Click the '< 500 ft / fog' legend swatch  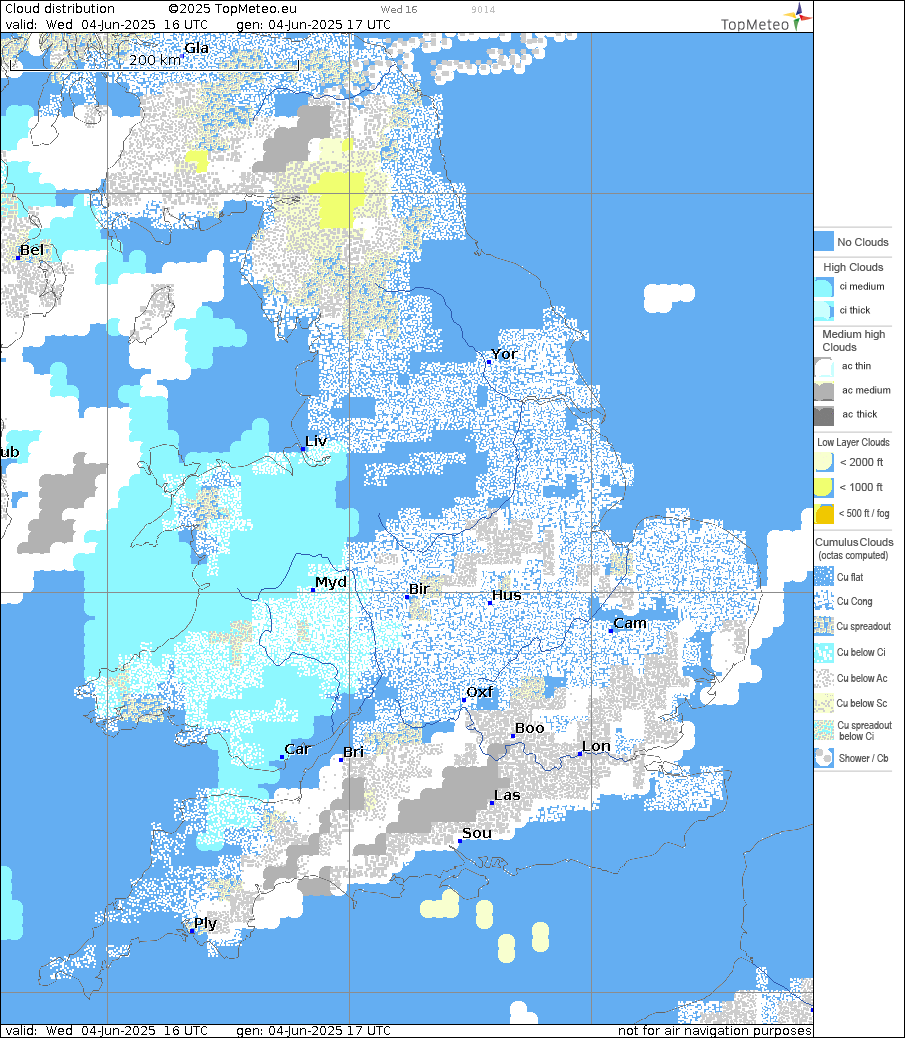[824, 514]
